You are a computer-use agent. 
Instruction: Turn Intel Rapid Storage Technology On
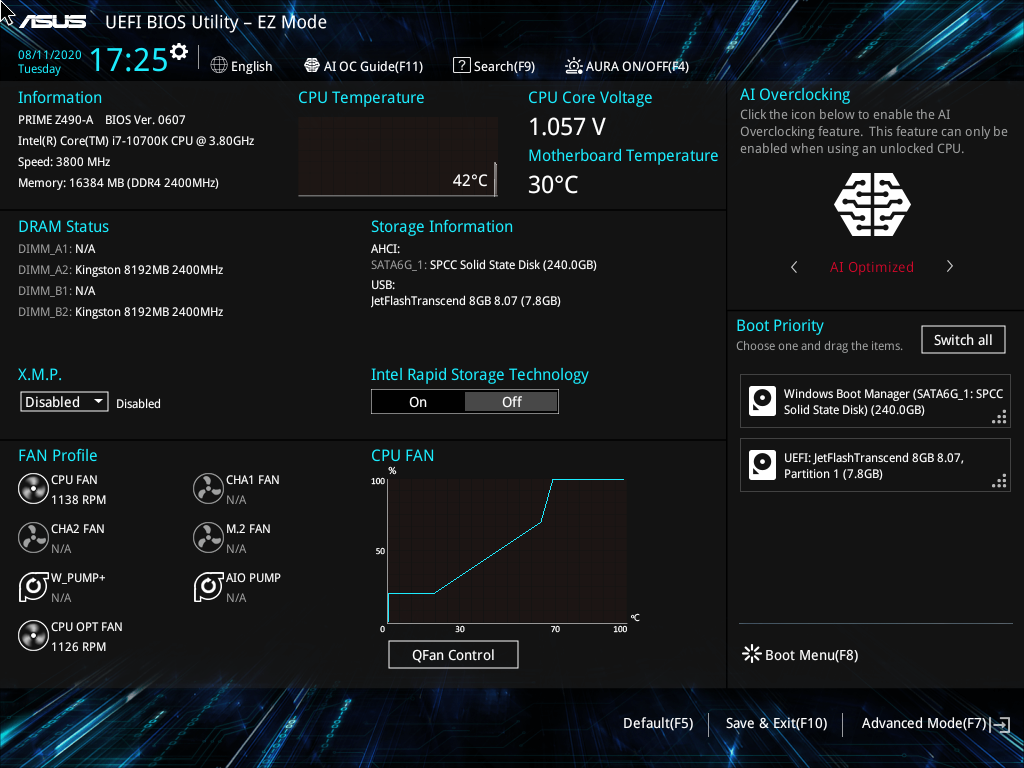tap(418, 402)
